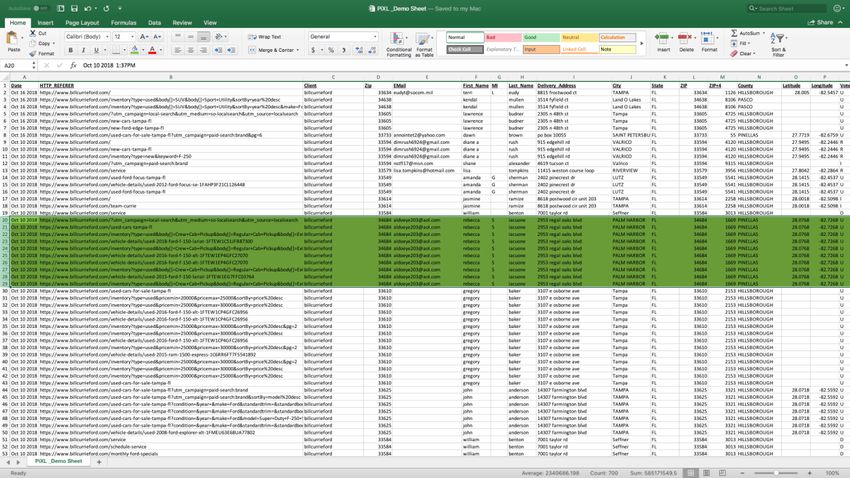Screen dimensions: 850x478
Task: Click the Undo arrow icon
Action: pos(87,9)
